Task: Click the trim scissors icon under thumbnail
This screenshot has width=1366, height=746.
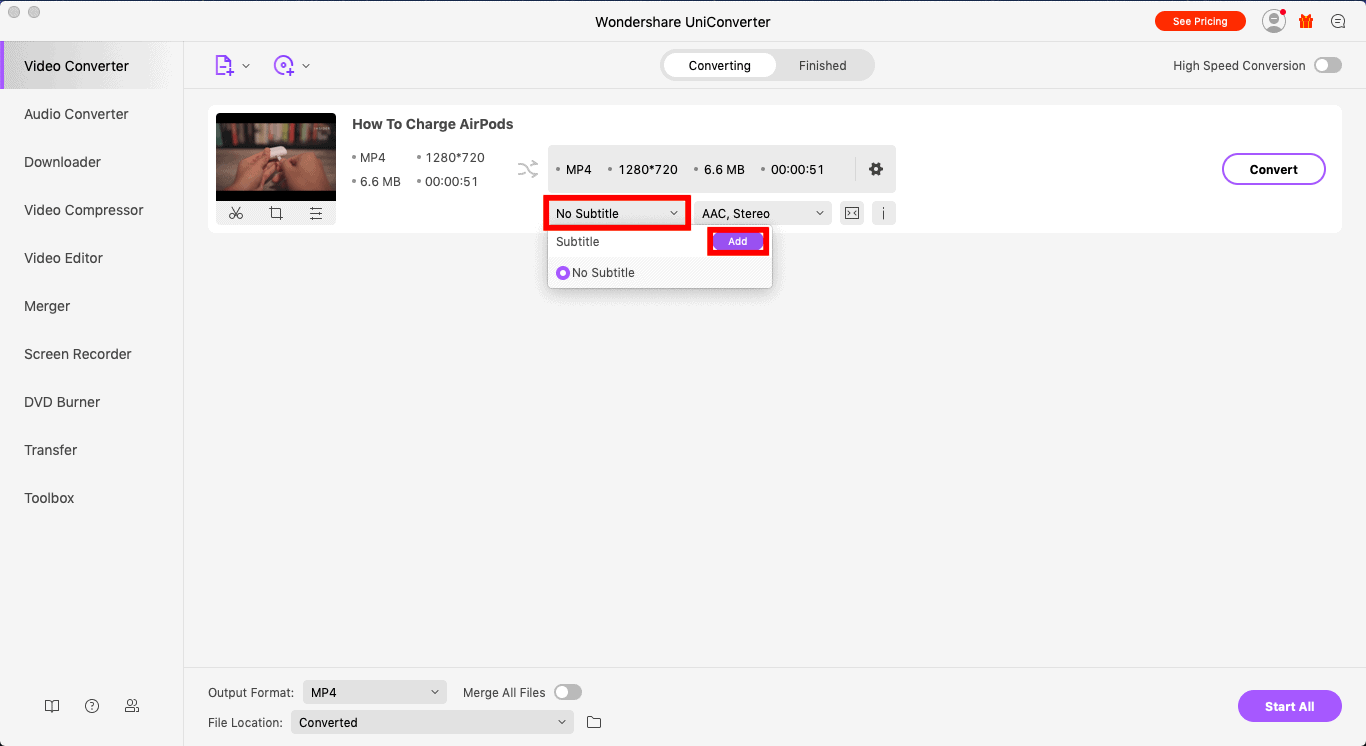Action: click(x=236, y=213)
